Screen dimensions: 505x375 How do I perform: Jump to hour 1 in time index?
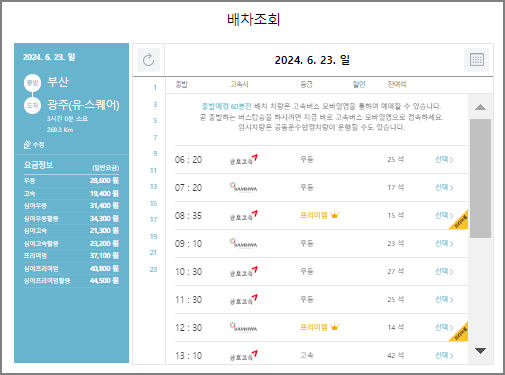(155, 88)
